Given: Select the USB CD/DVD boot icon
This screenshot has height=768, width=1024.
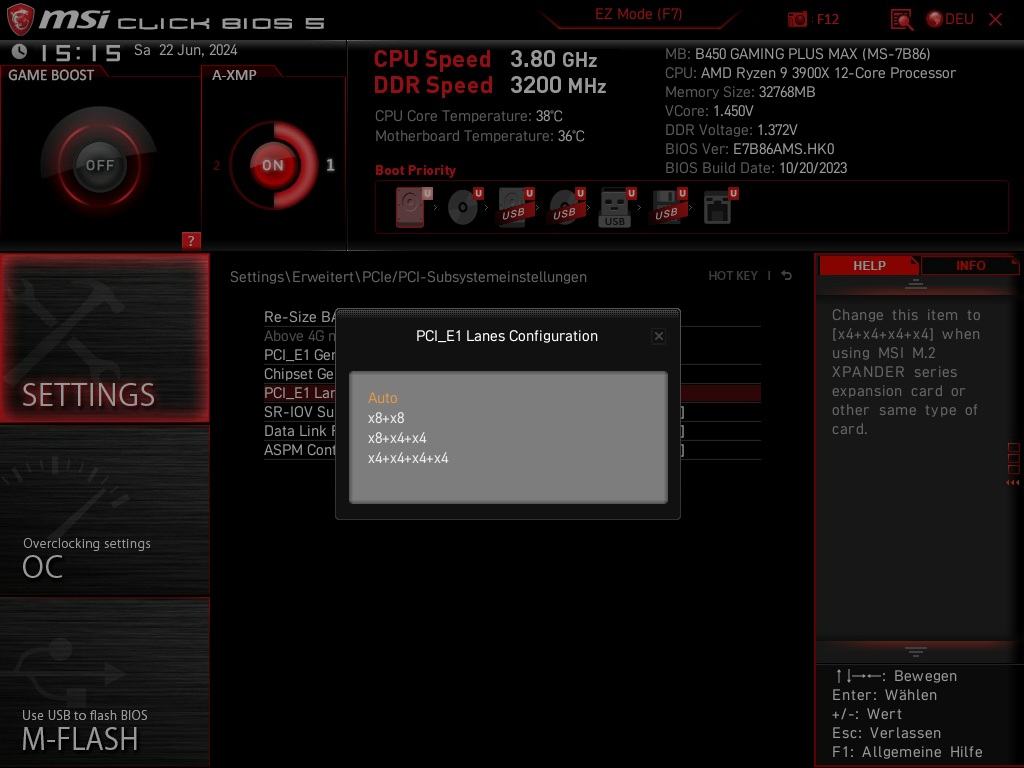Looking at the screenshot, I should point(567,207).
